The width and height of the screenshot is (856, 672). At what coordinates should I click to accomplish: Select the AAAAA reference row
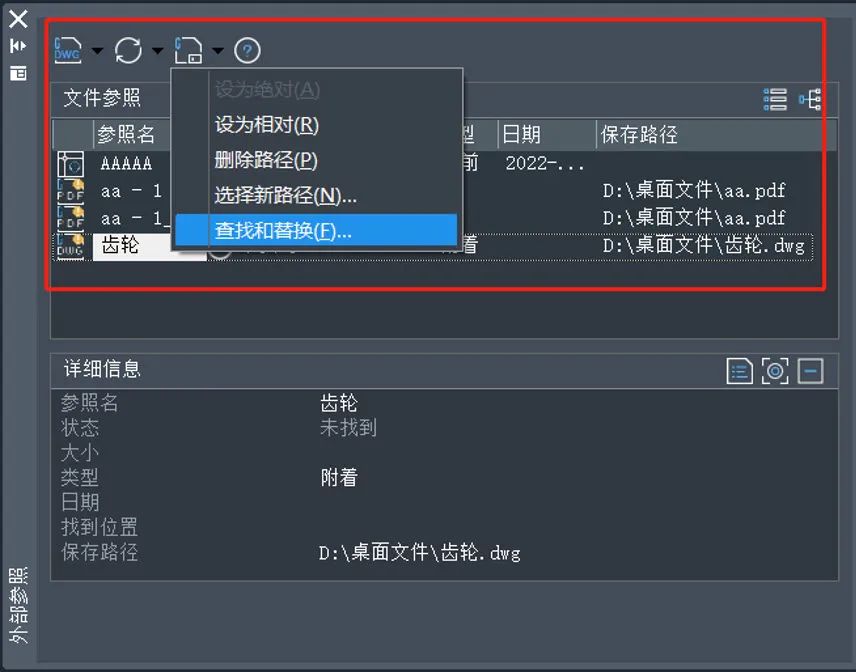click(126, 163)
